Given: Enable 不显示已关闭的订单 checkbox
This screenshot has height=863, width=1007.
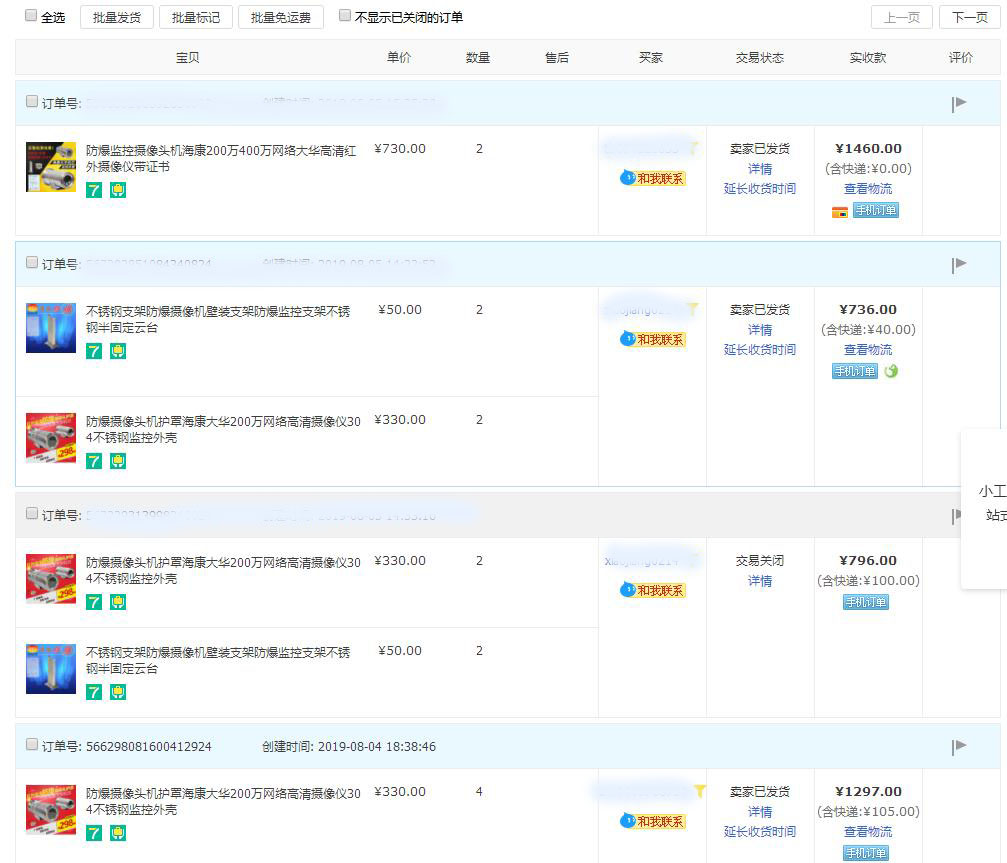Looking at the screenshot, I should tap(345, 16).
